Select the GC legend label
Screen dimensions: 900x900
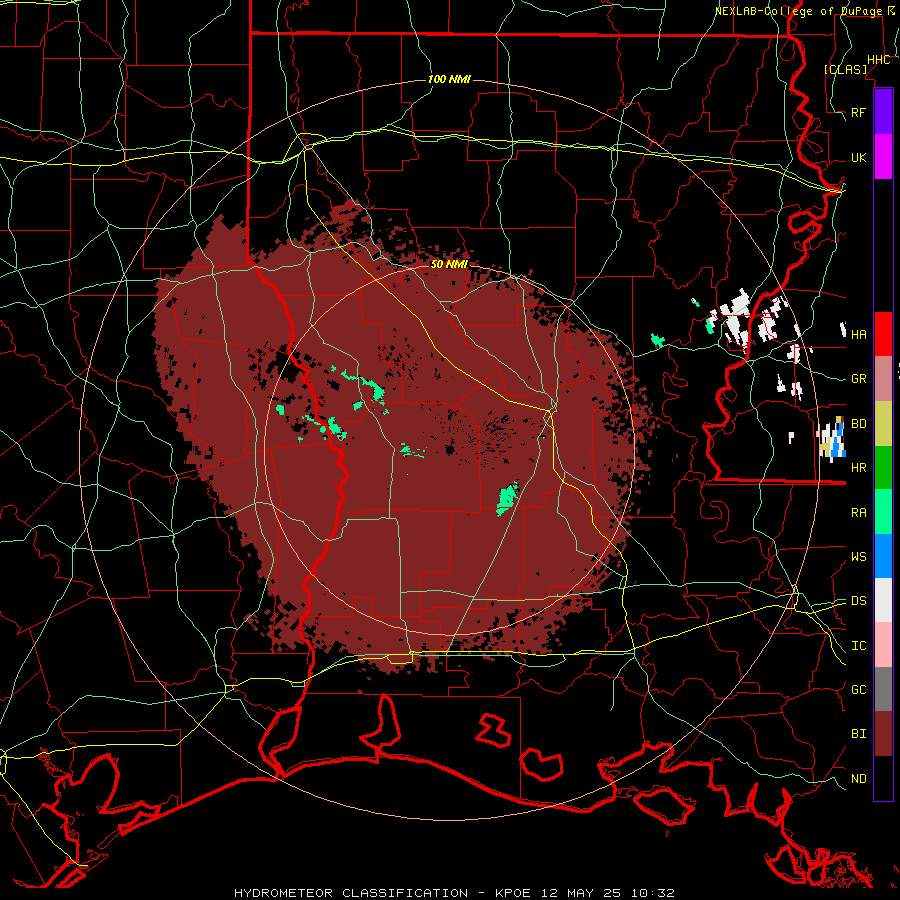click(858, 690)
